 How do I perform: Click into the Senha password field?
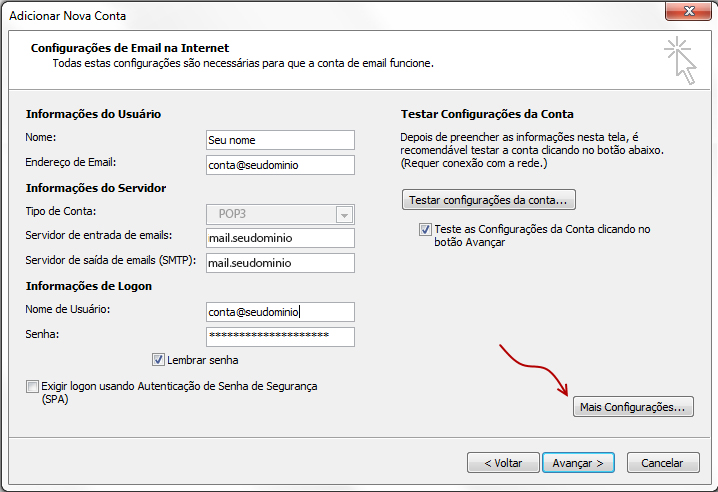point(279,336)
